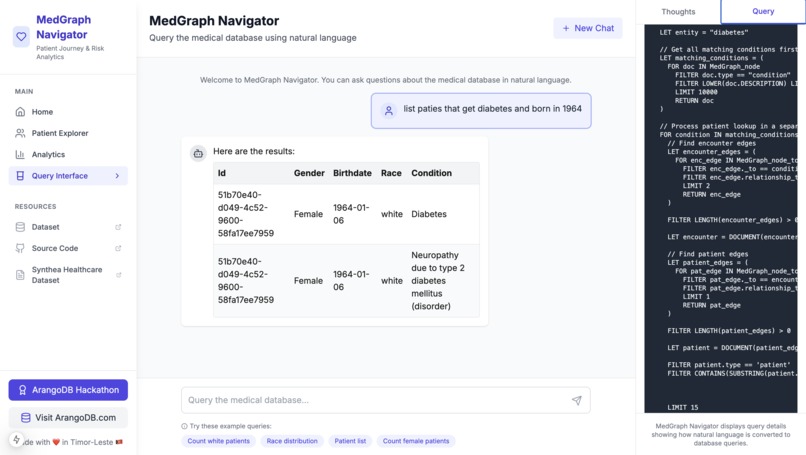Click the Source Code repository icon
Screen dimensions: 806x455
pos(20,248)
